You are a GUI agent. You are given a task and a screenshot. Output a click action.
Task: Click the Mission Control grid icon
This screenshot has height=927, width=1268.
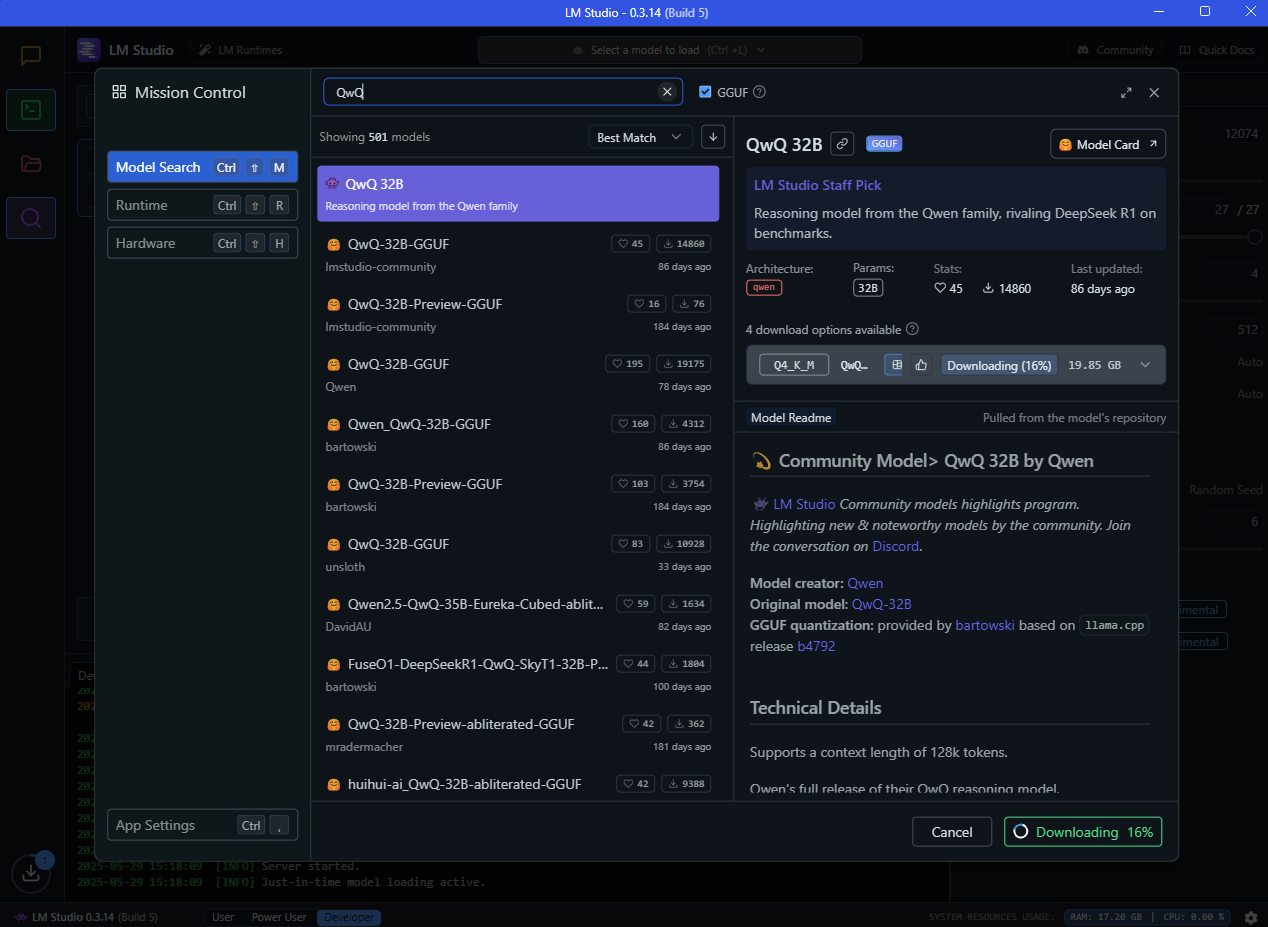pyautogui.click(x=119, y=92)
